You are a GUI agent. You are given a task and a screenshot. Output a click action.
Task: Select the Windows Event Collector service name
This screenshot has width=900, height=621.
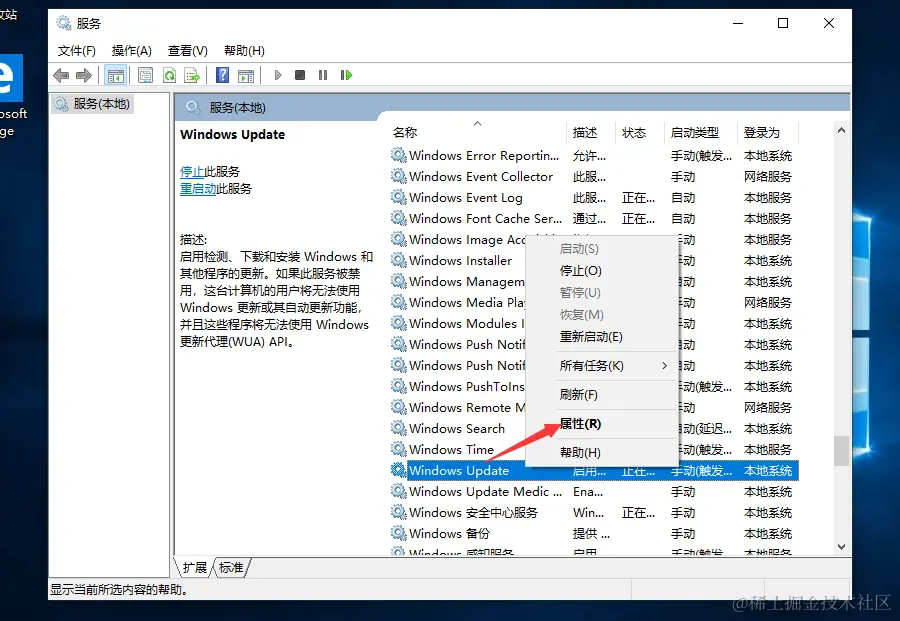[481, 176]
